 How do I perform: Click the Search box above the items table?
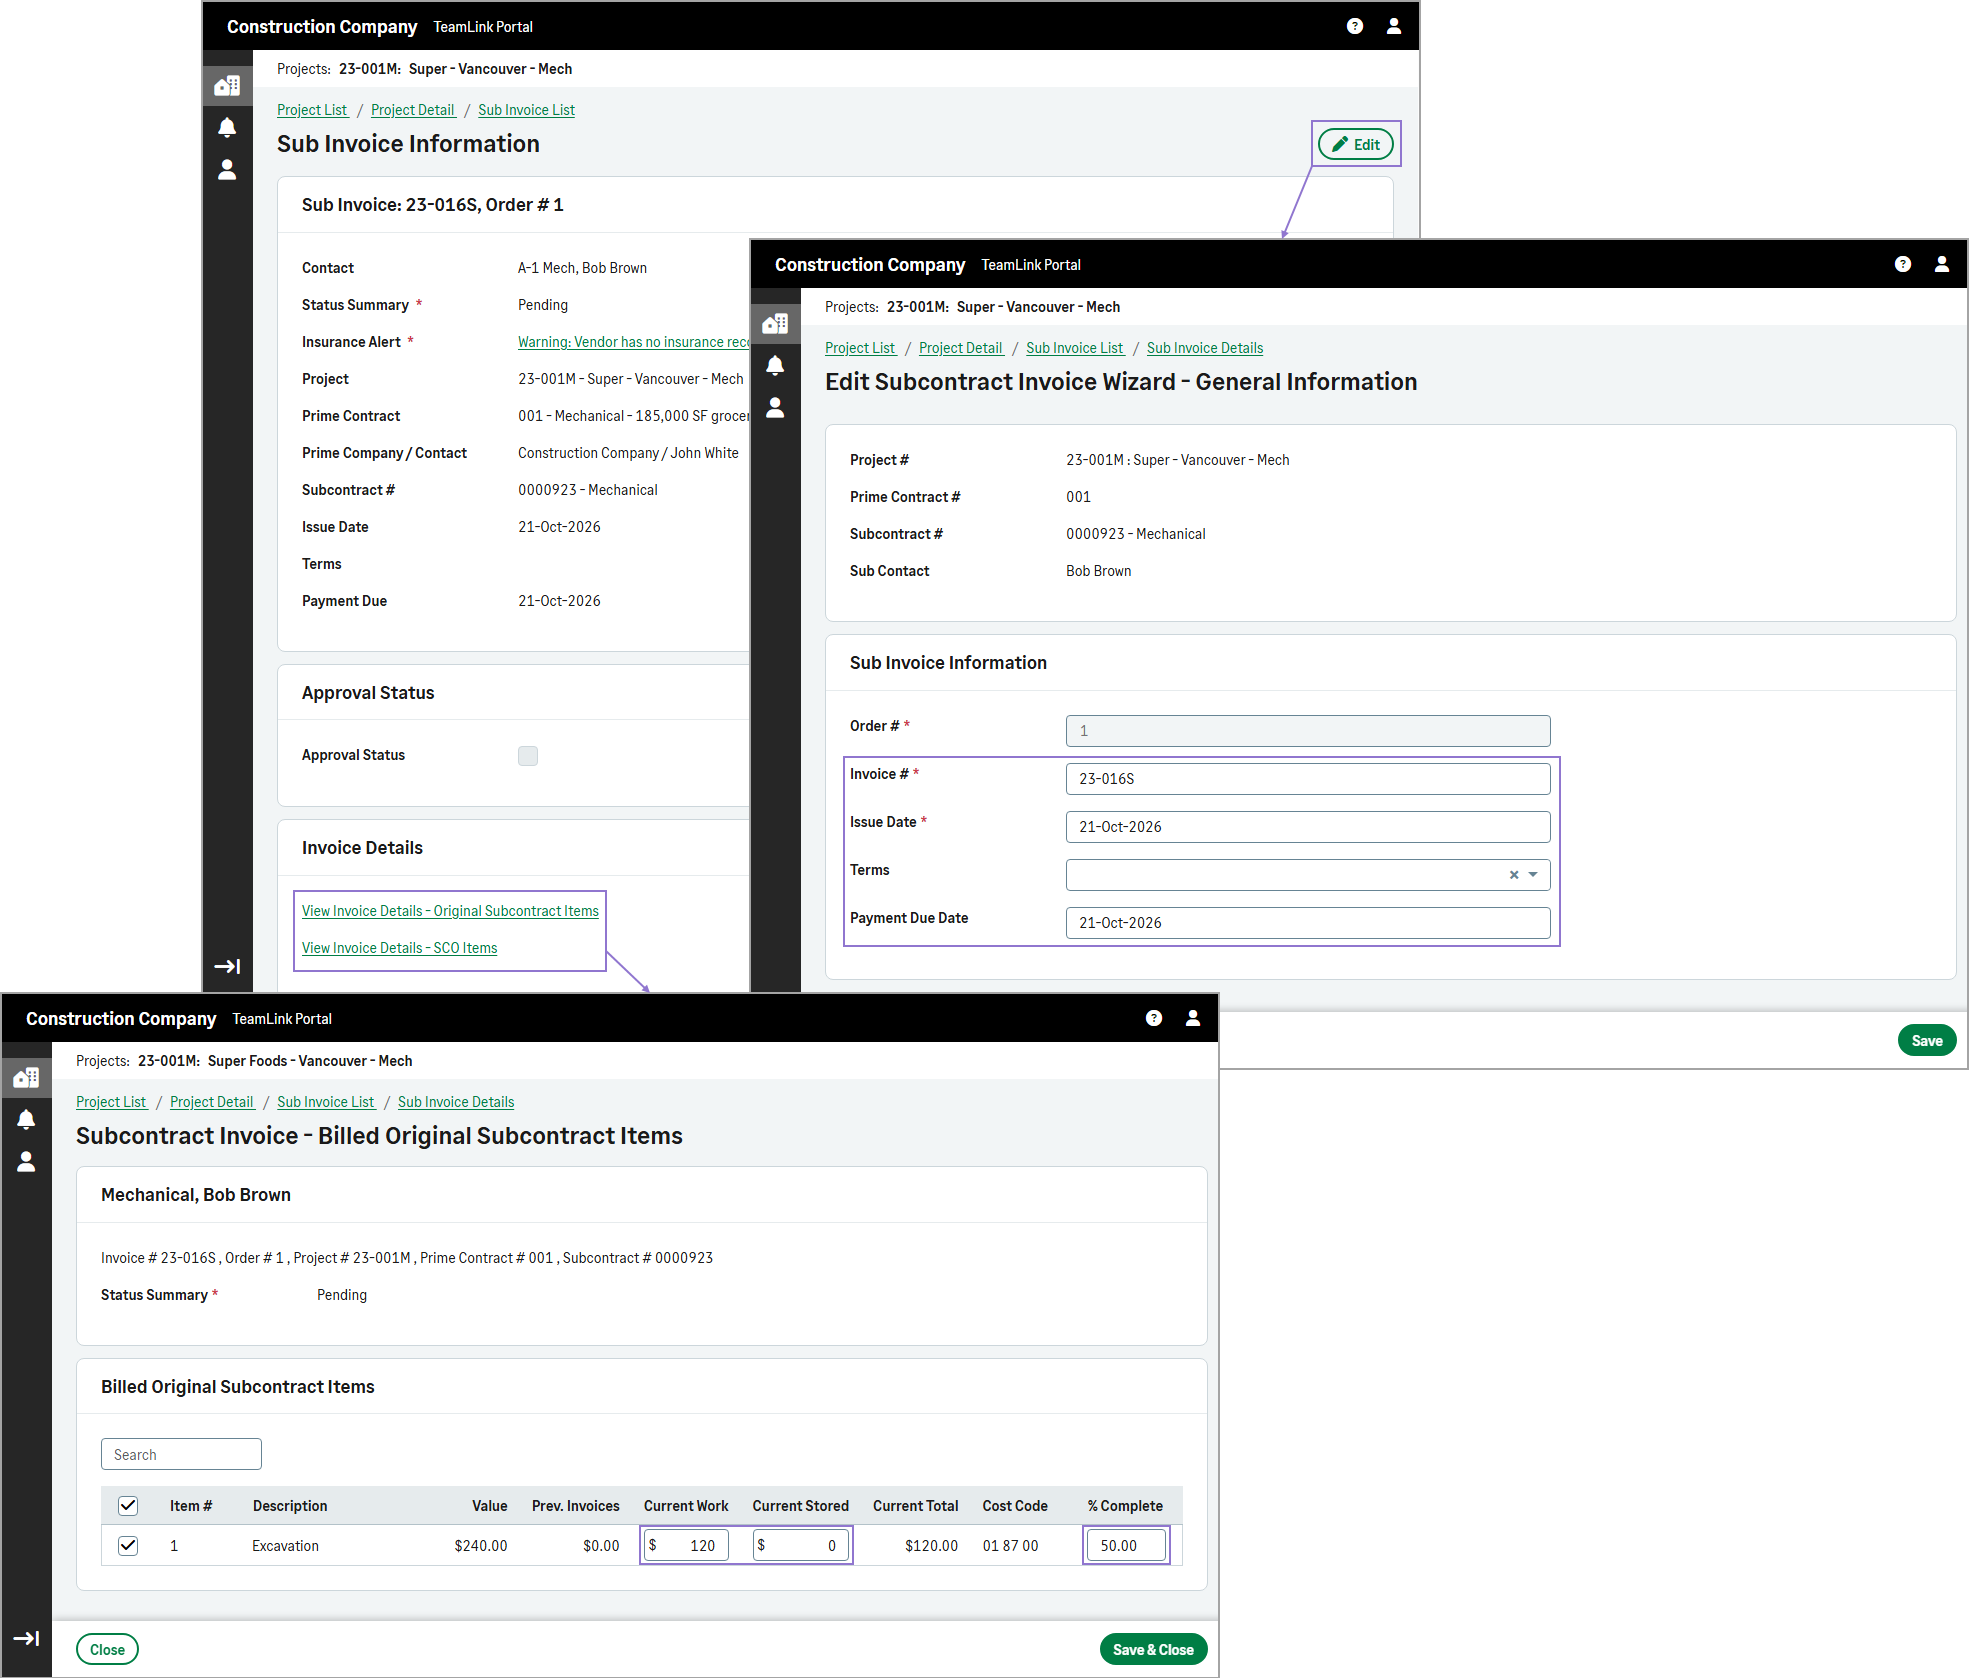(181, 1454)
